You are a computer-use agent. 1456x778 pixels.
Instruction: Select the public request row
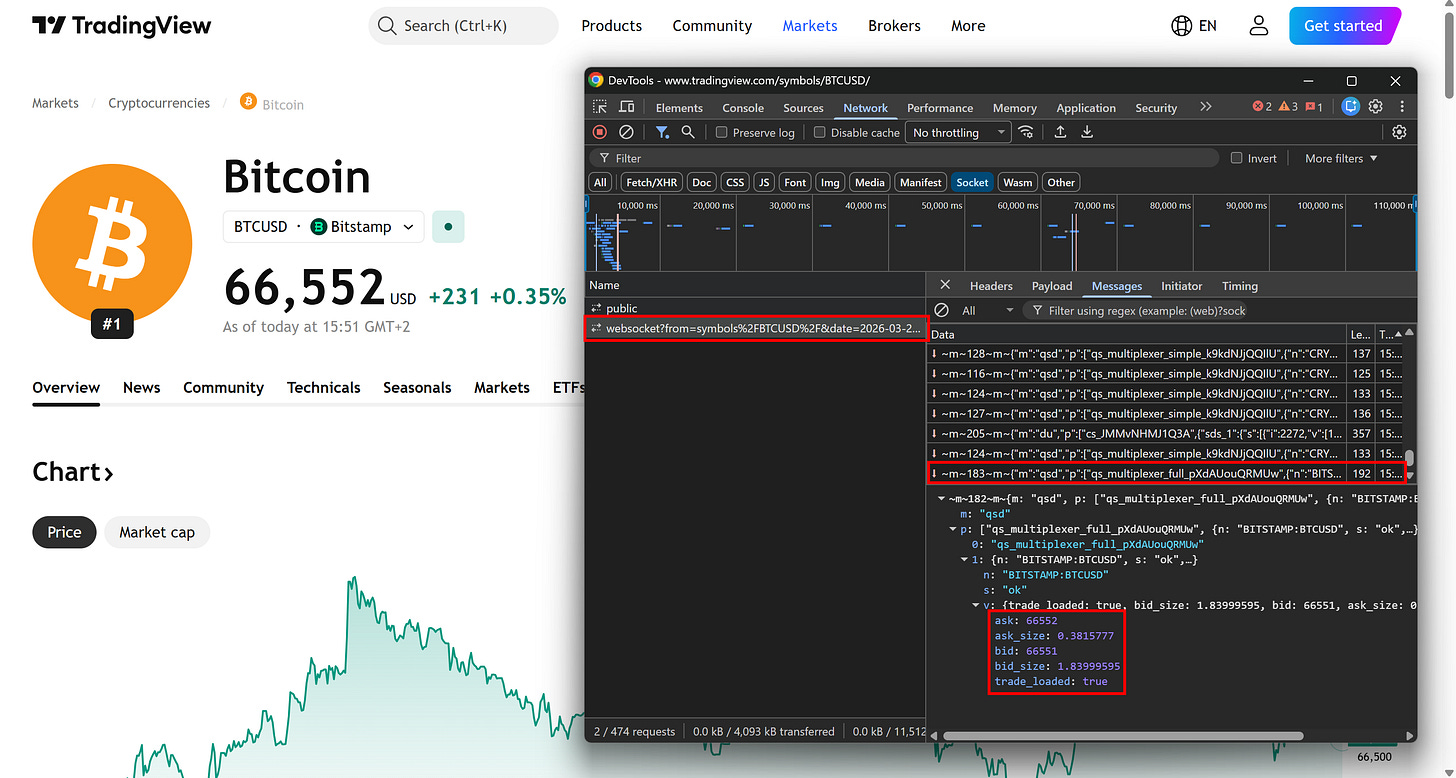pos(755,308)
